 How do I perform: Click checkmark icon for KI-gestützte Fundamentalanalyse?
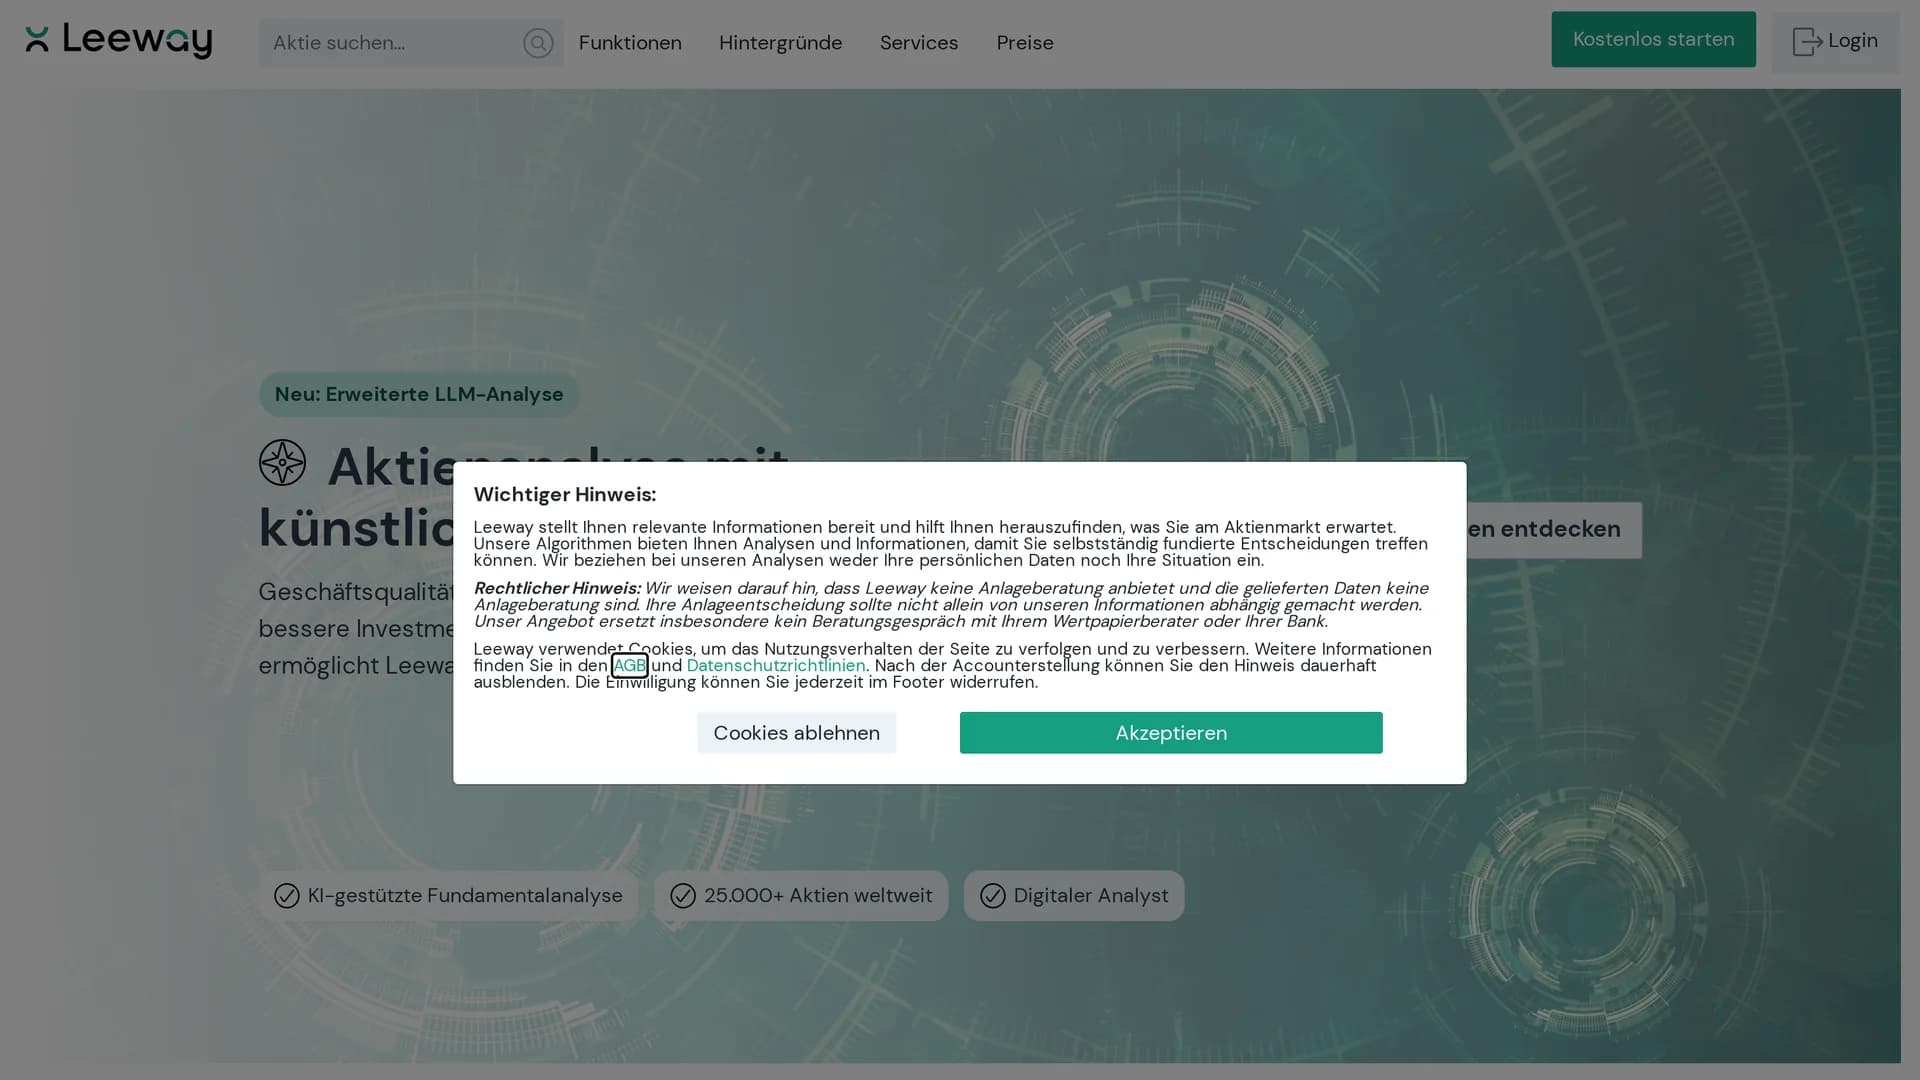tap(287, 896)
